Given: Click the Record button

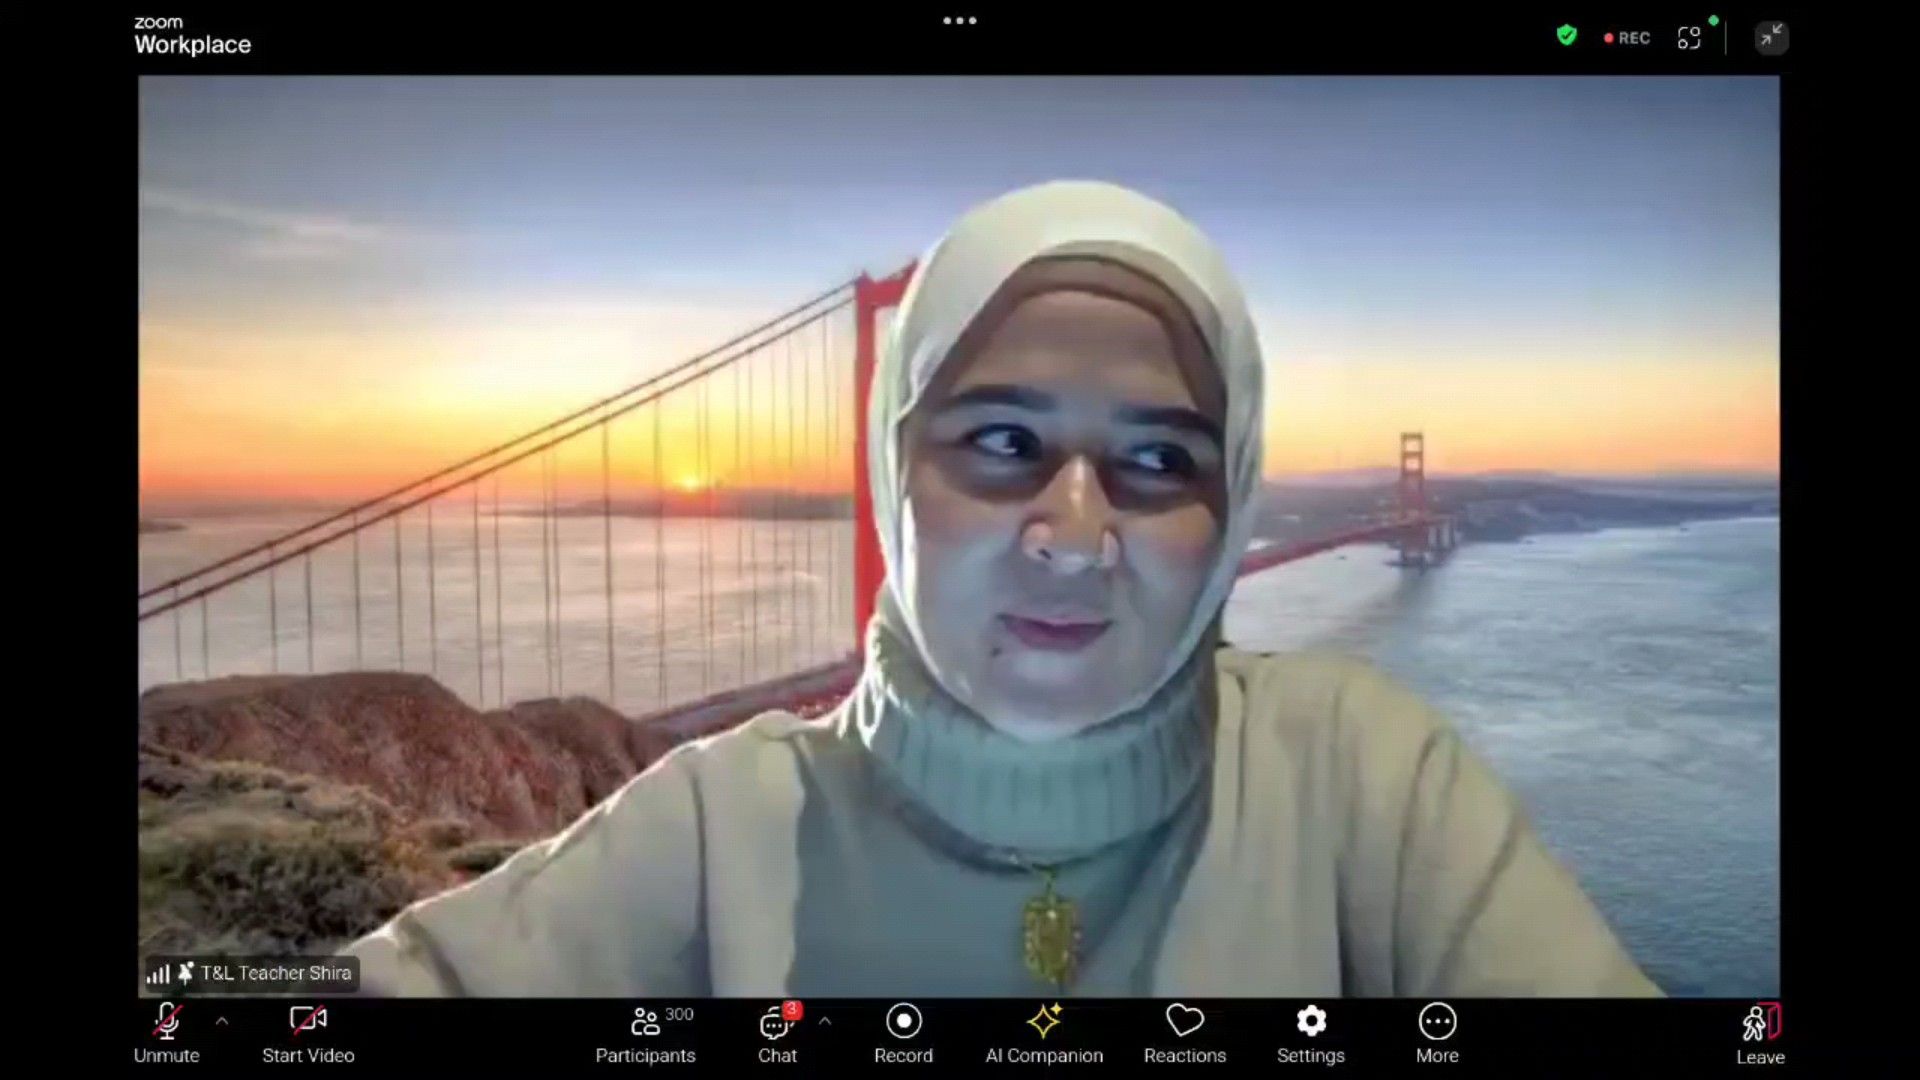Looking at the screenshot, I should click(x=903, y=1034).
